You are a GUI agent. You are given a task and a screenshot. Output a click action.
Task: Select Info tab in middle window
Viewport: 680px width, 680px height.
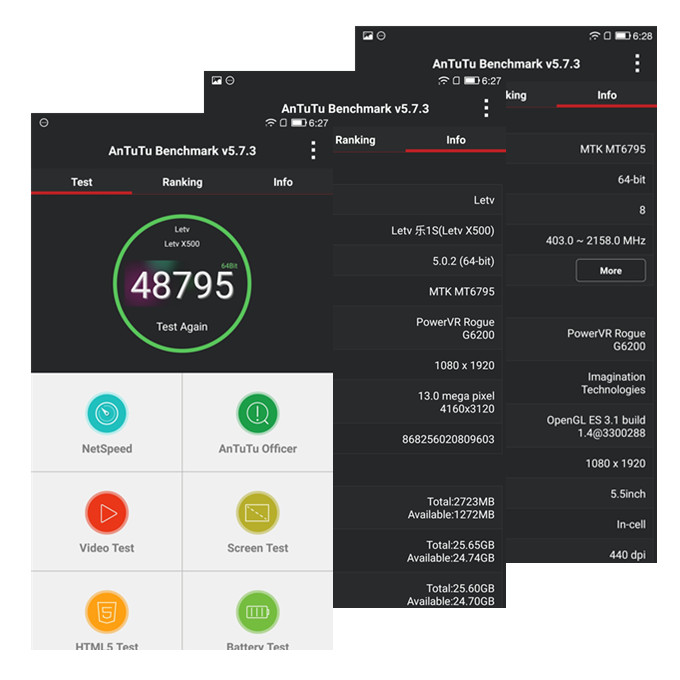[456, 140]
